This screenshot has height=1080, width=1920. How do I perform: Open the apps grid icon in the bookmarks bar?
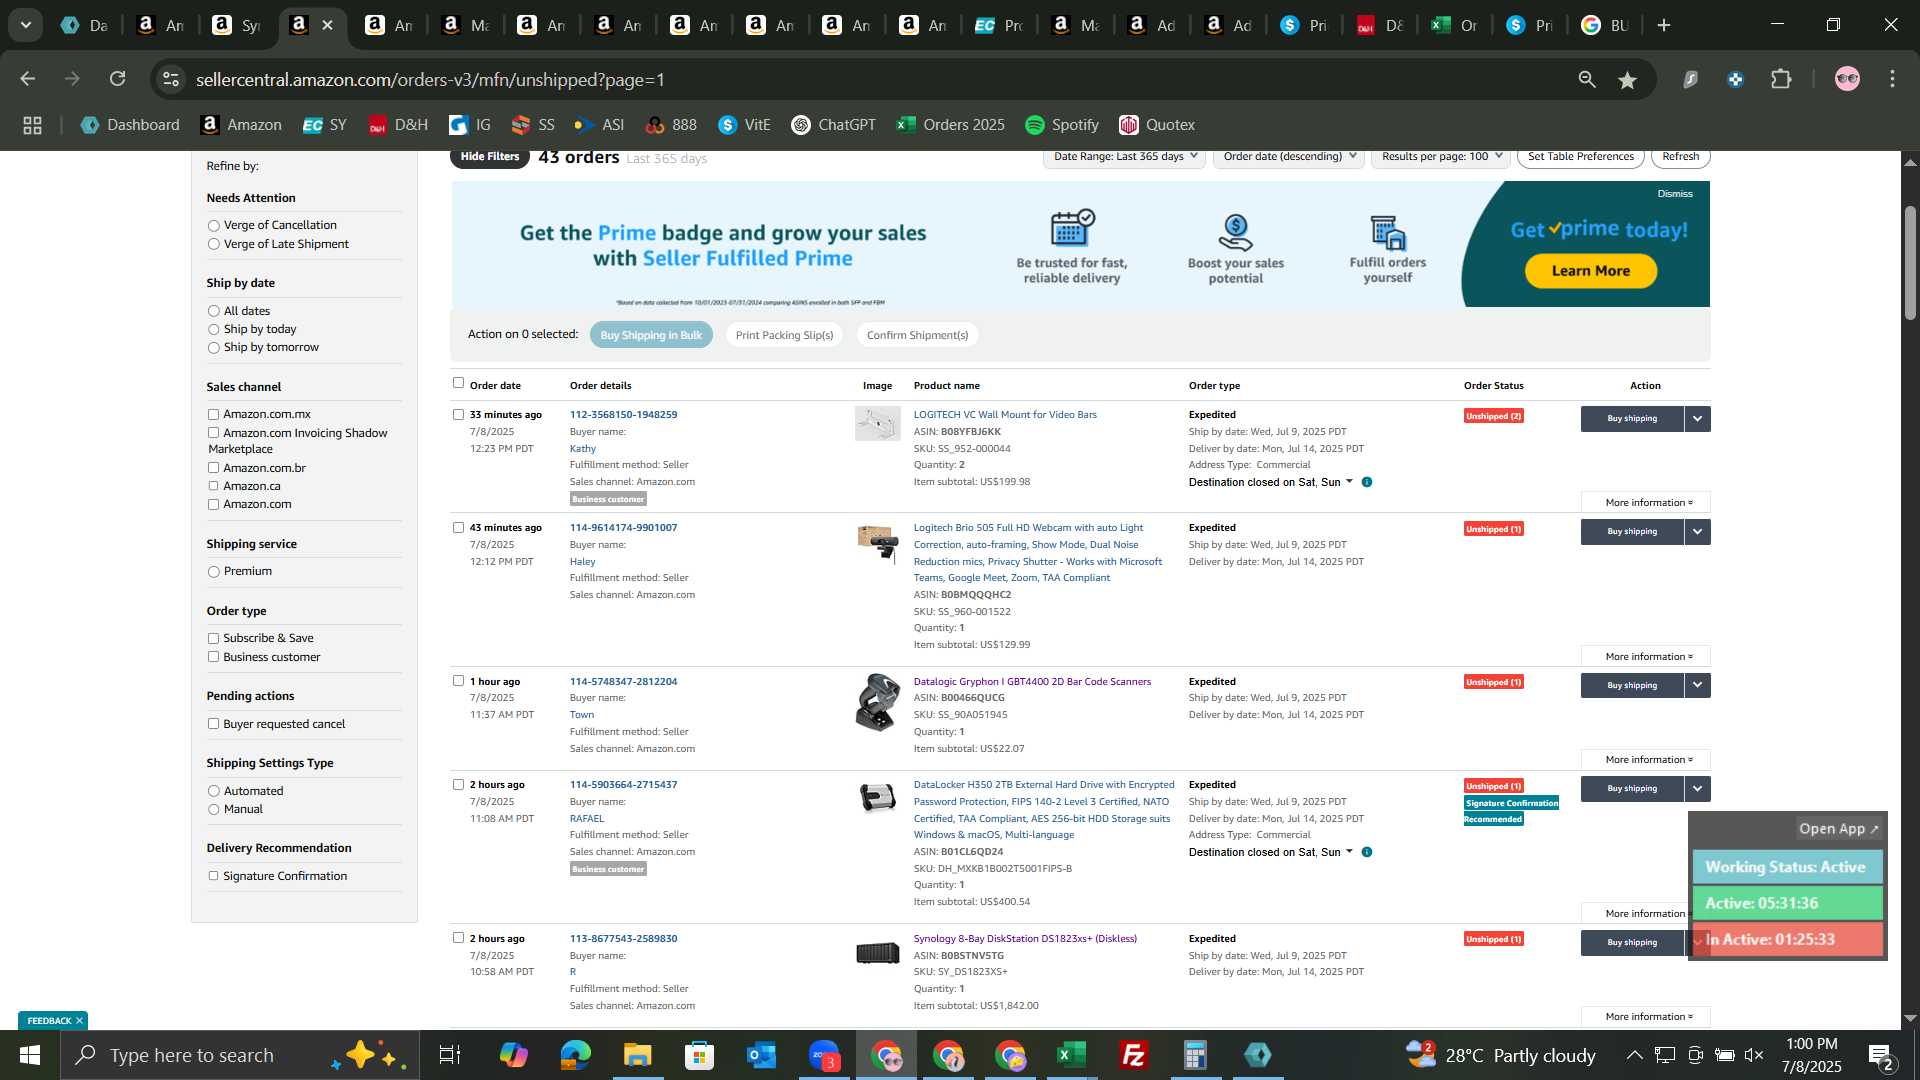pyautogui.click(x=32, y=125)
